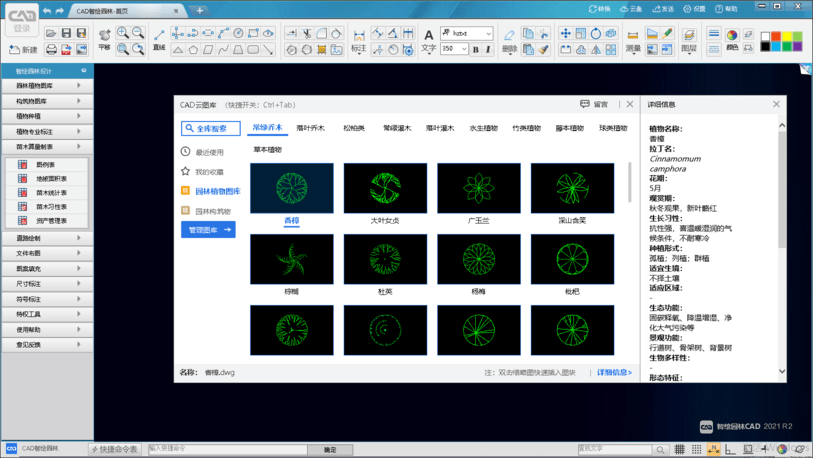Click the 管理图库 button
813x458 pixels.
click(x=208, y=229)
